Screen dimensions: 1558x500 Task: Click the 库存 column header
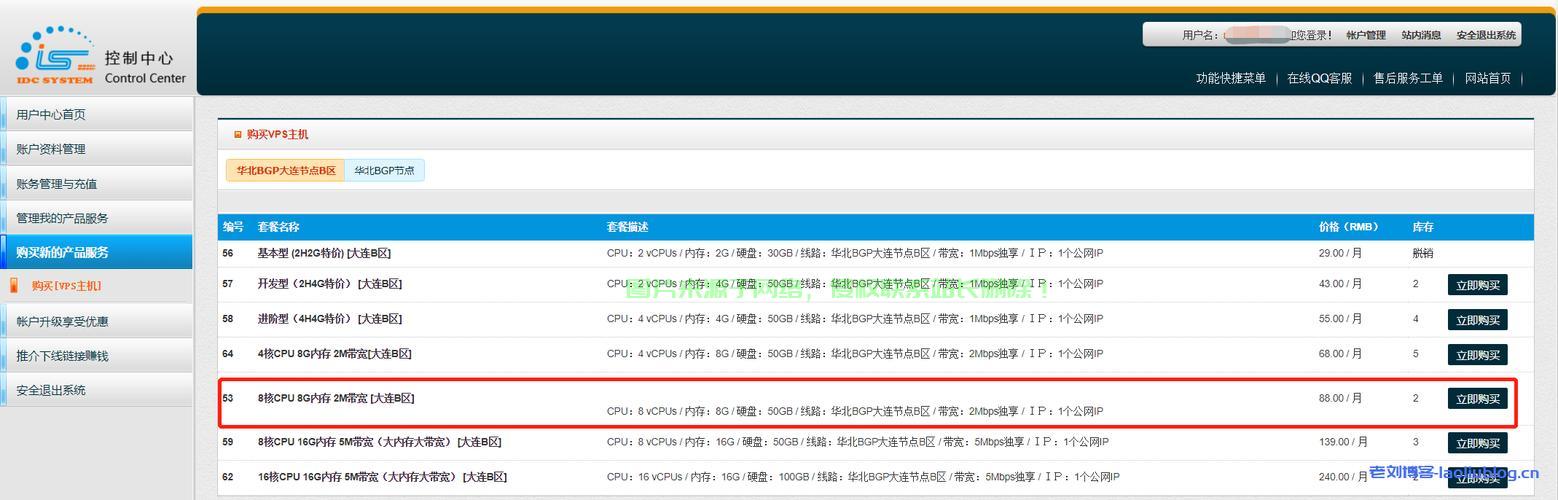point(1423,227)
